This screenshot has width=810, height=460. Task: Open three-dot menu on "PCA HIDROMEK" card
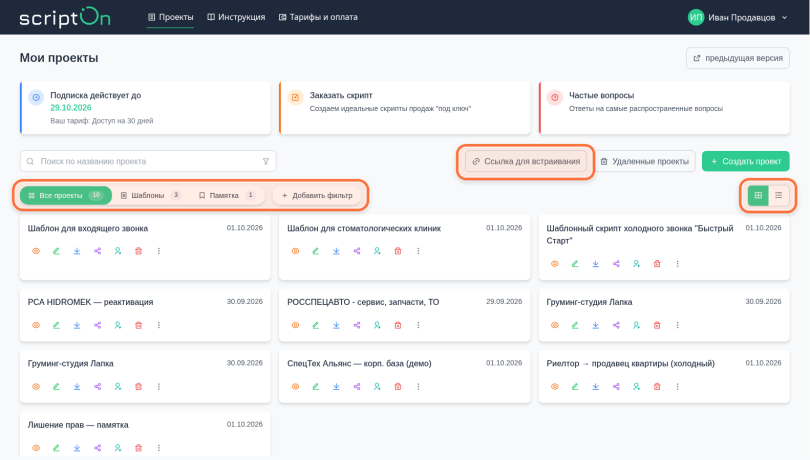tap(159, 325)
